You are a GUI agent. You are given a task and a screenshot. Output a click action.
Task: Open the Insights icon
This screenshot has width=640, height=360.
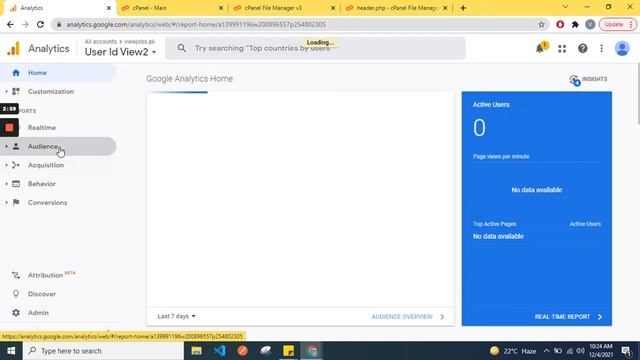point(575,80)
